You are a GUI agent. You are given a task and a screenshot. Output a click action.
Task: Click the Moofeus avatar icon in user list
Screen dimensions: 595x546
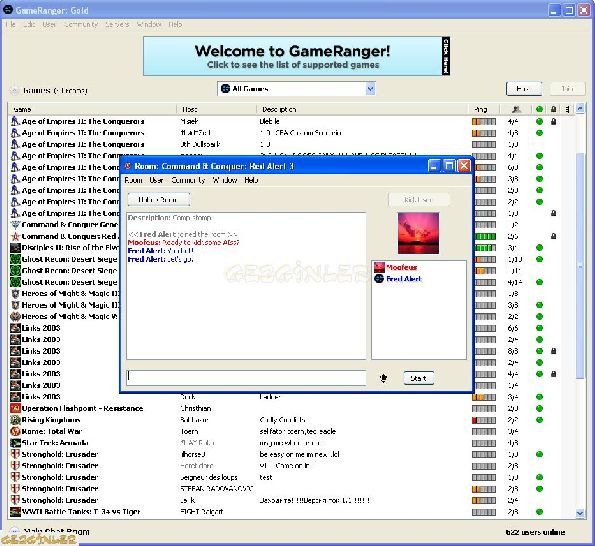point(379,267)
